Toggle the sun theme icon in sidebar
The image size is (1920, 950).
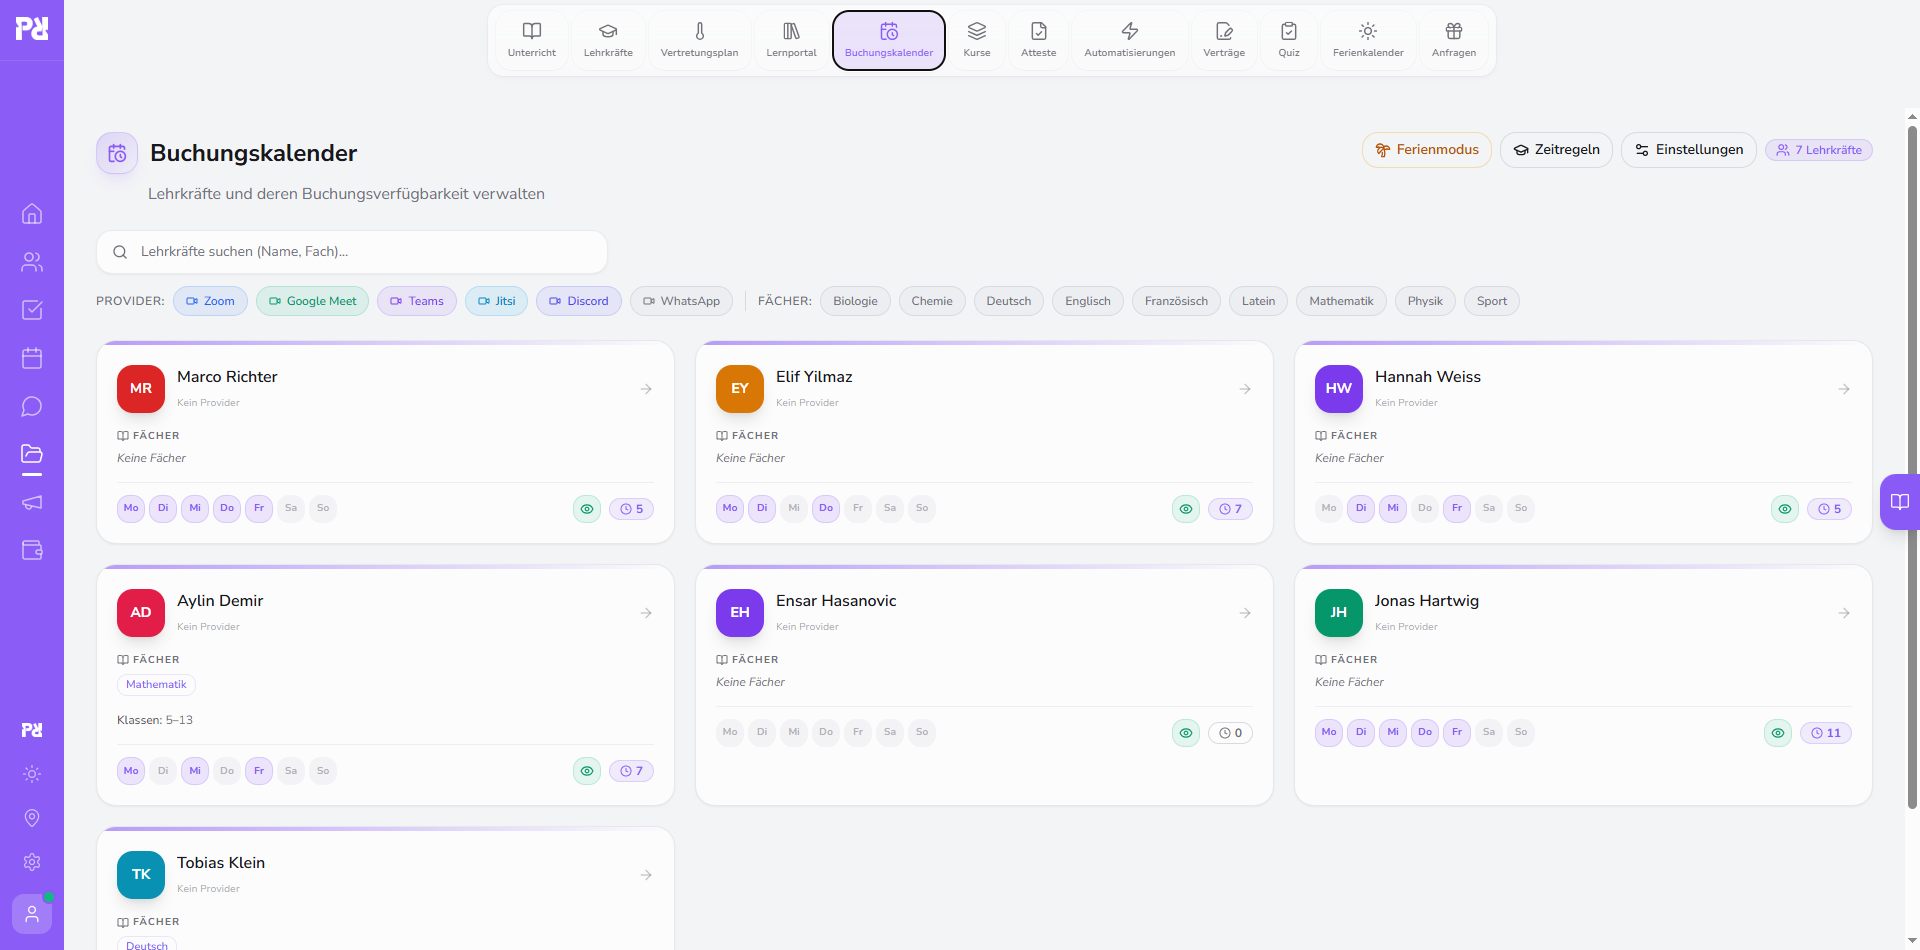tap(32, 774)
